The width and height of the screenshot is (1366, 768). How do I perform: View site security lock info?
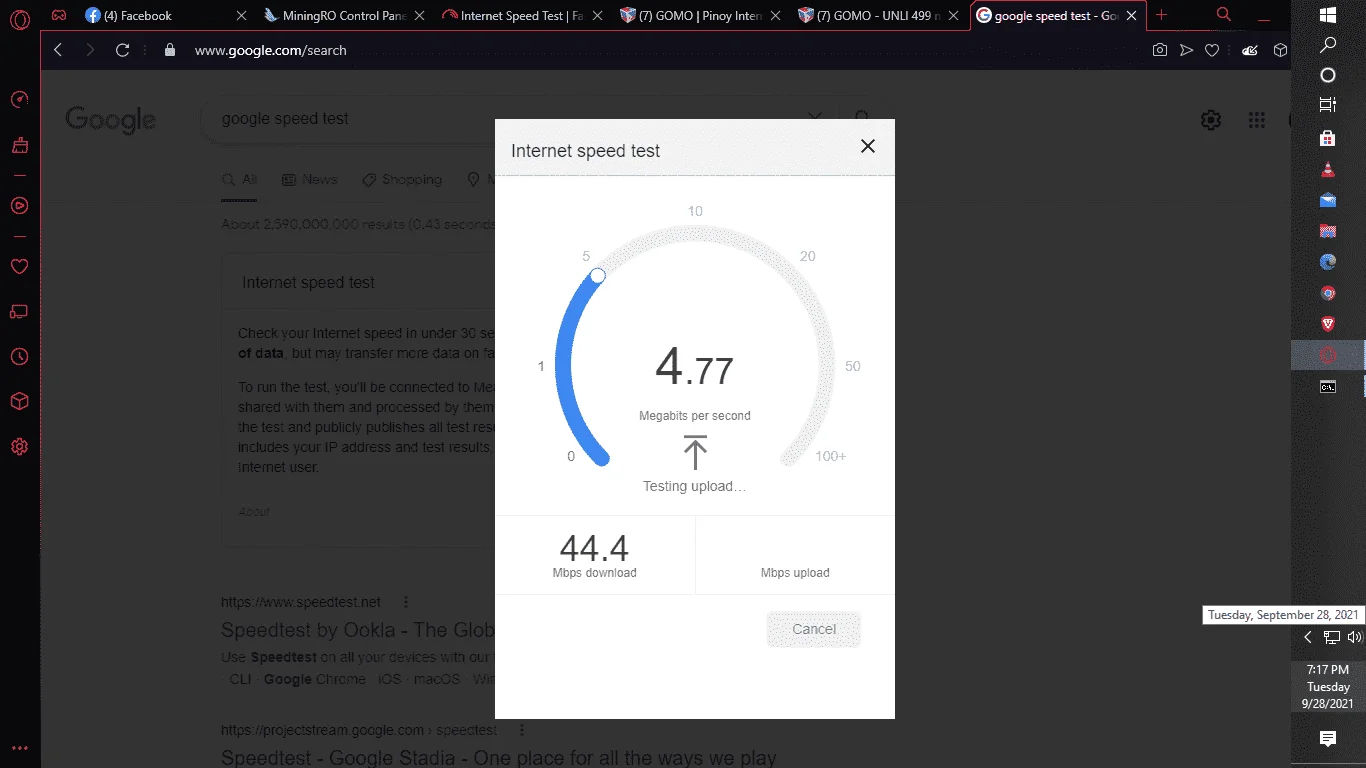coord(169,50)
